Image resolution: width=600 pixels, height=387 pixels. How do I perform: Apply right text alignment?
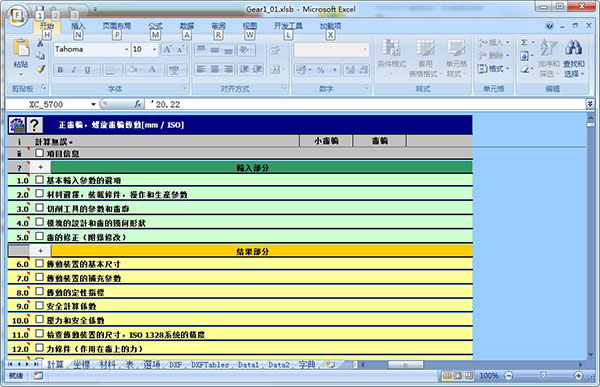click(228, 69)
